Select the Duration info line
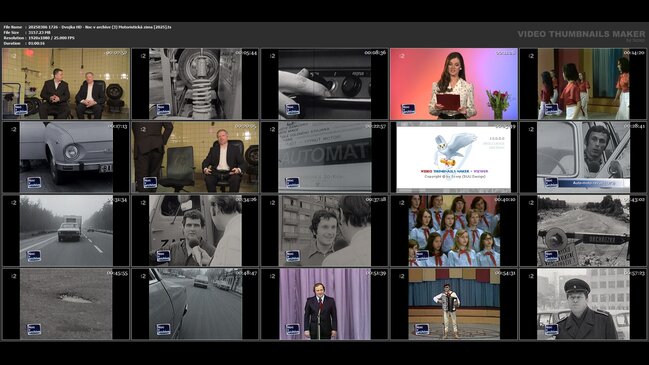Image resolution: width=649 pixels, height=365 pixels. click(x=24, y=43)
